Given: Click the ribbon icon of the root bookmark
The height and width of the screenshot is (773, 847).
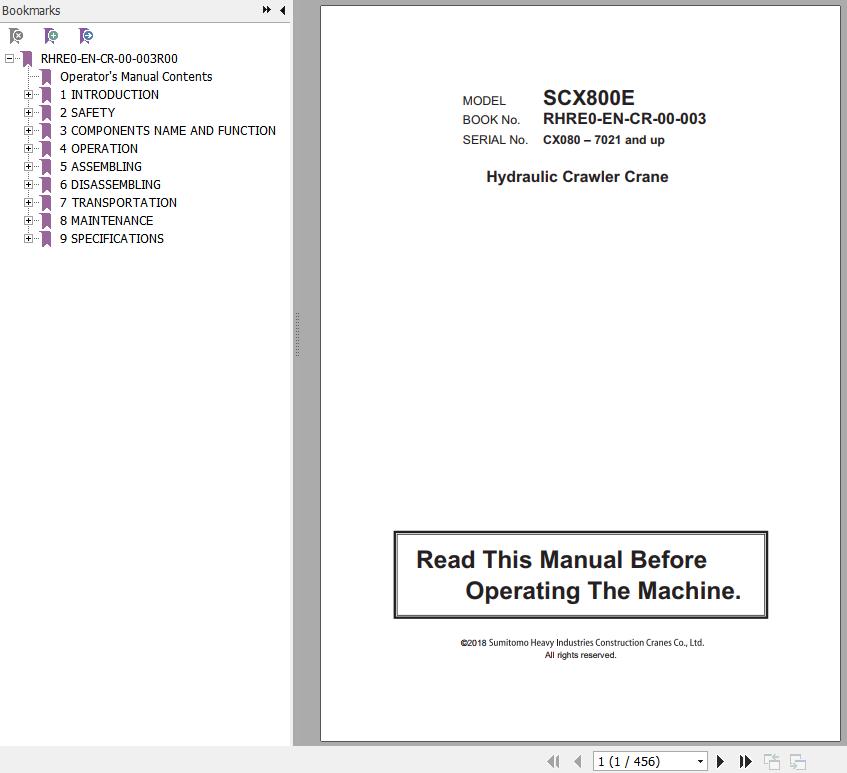Looking at the screenshot, I should coord(27,59).
